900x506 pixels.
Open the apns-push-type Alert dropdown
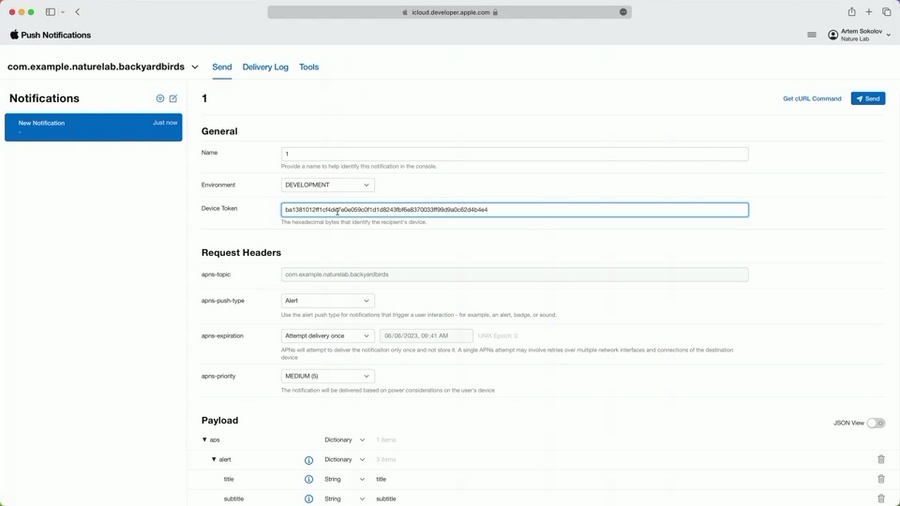point(328,301)
